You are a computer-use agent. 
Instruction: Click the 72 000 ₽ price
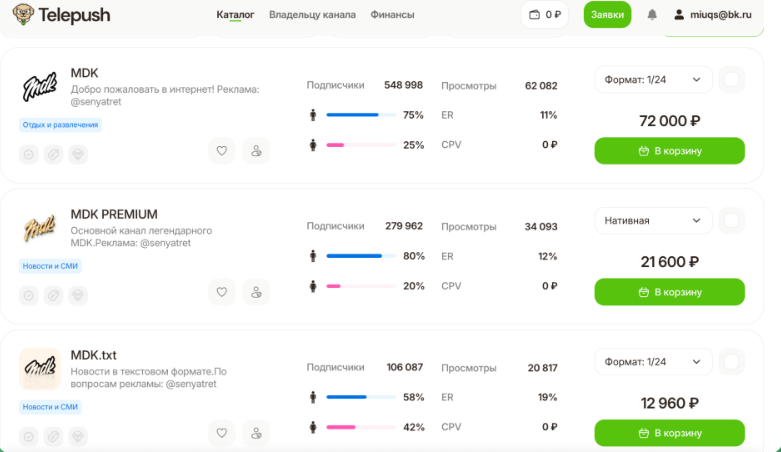pos(669,121)
